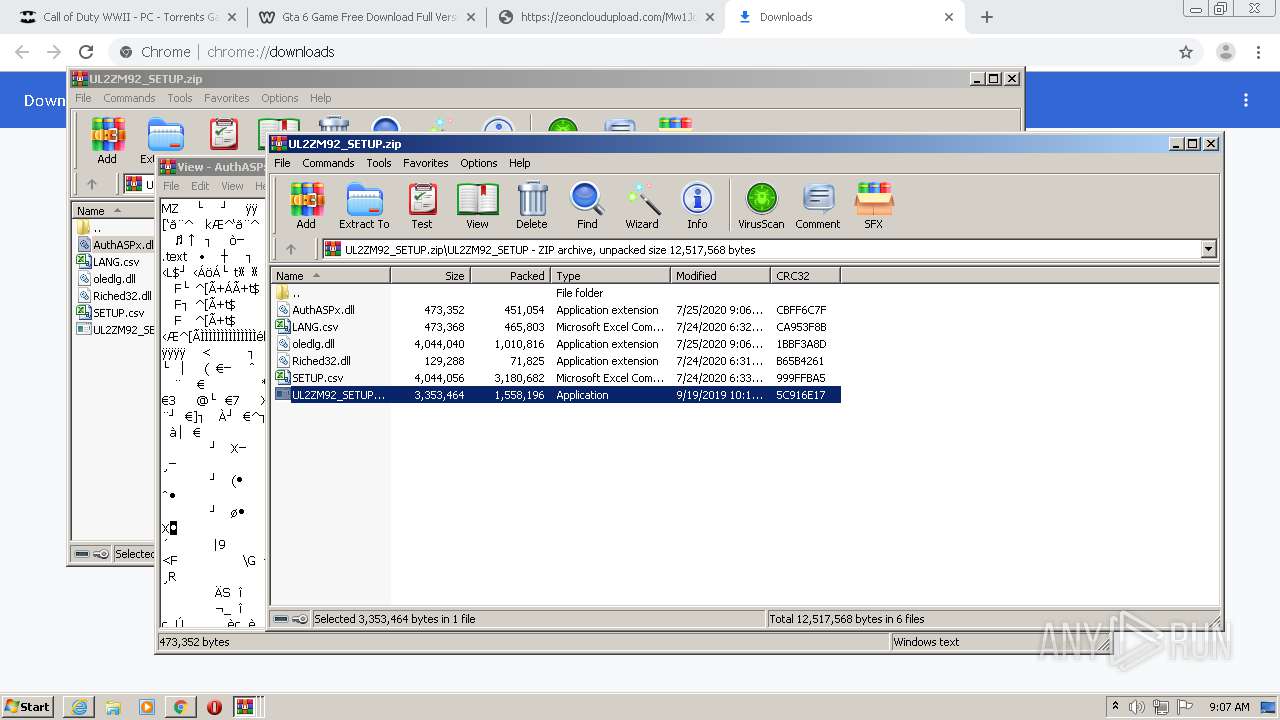Select LANG.csv in background WinRAR window
1280x720 pixels.
116,262
